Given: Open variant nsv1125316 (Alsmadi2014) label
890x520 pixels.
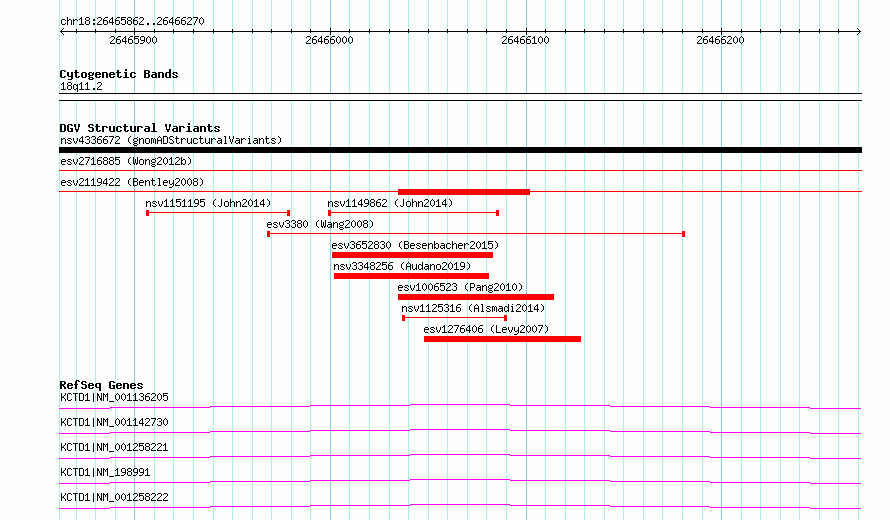Looking at the screenshot, I should [473, 308].
